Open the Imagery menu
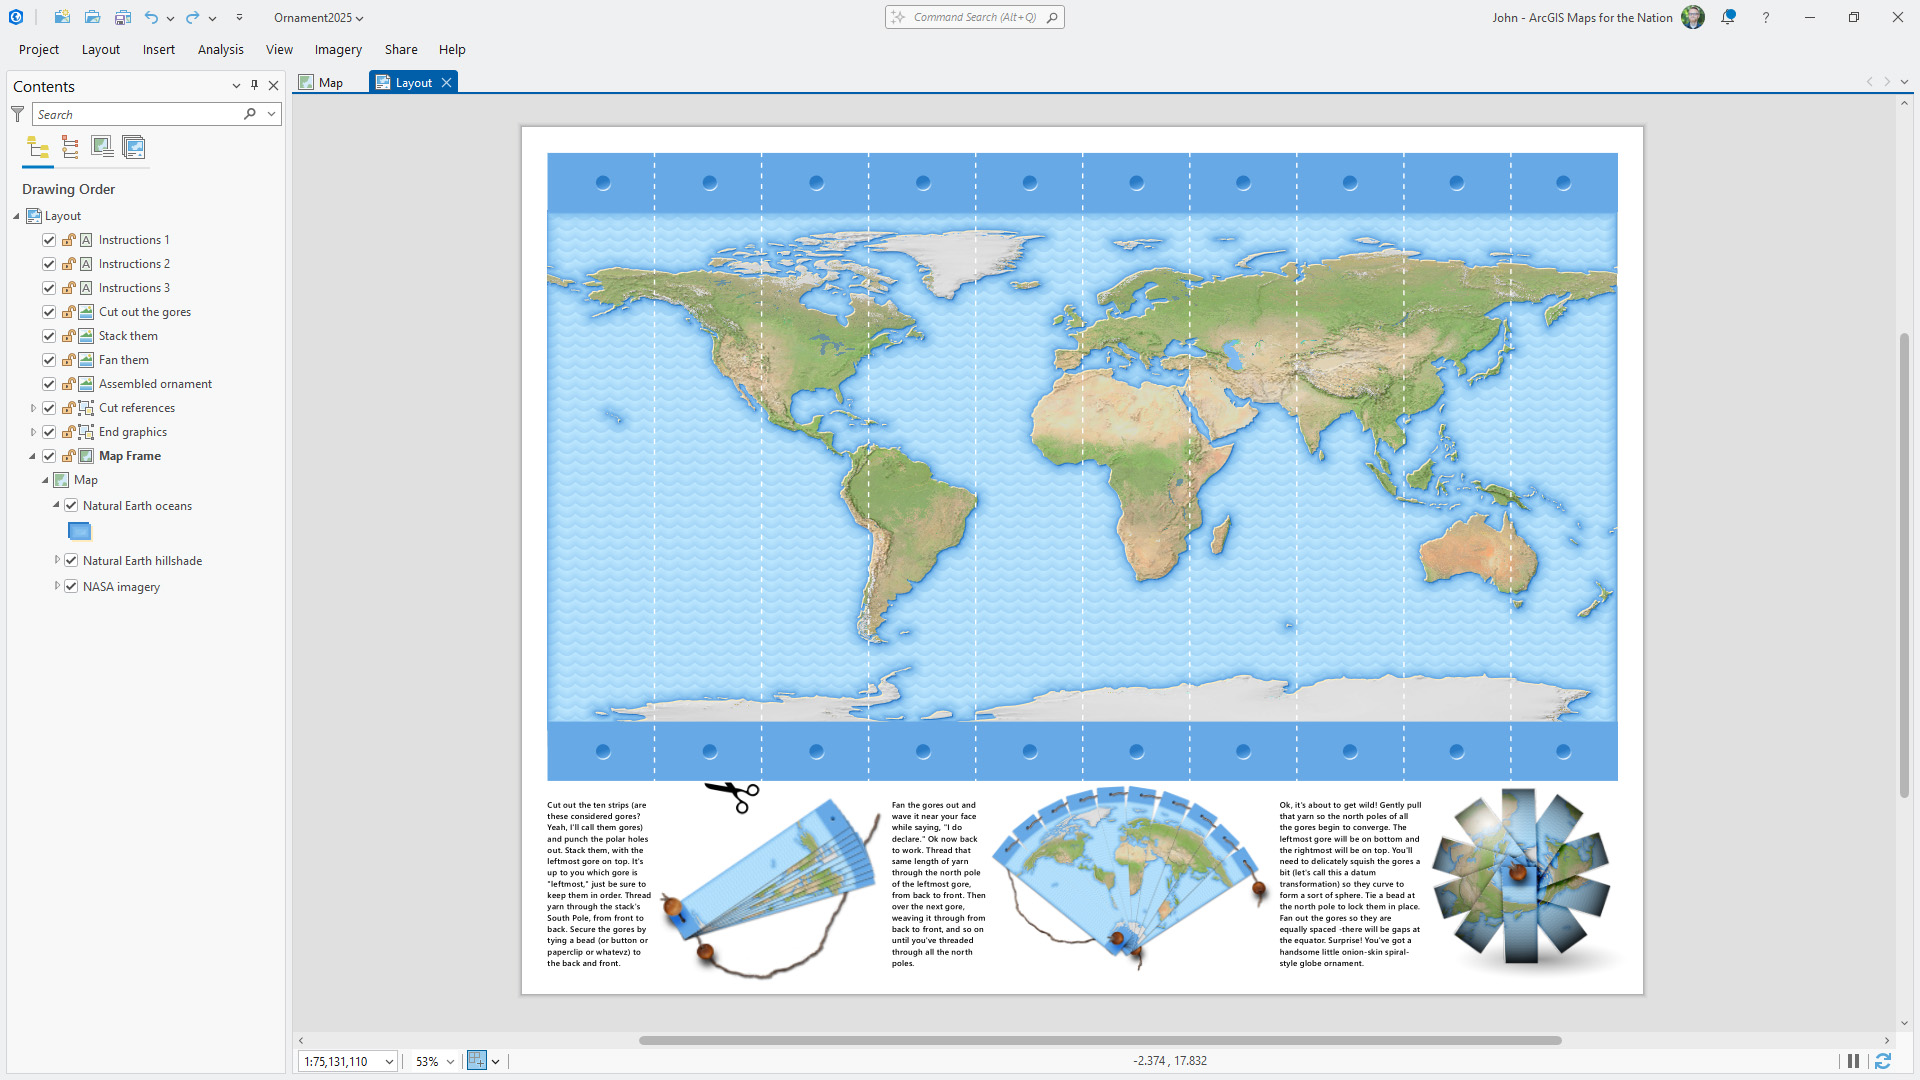The width and height of the screenshot is (1920, 1080). (x=338, y=49)
